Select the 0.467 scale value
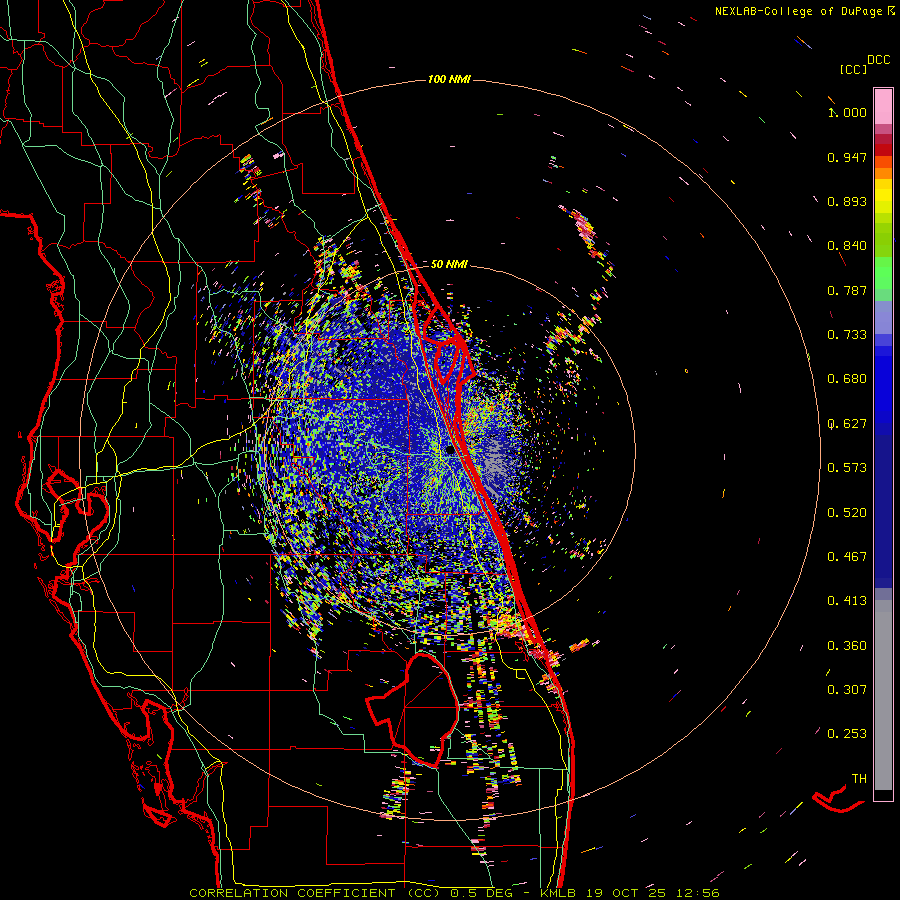Viewport: 900px width, 900px height. click(x=847, y=557)
